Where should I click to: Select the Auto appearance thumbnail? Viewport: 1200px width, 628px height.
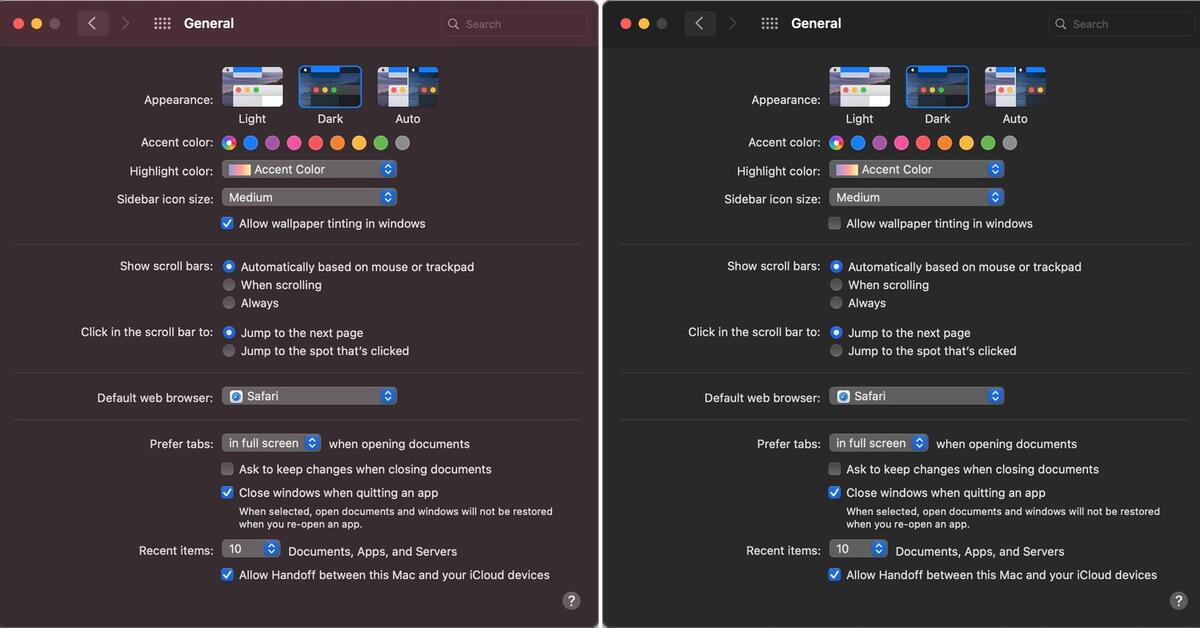tap(407, 87)
